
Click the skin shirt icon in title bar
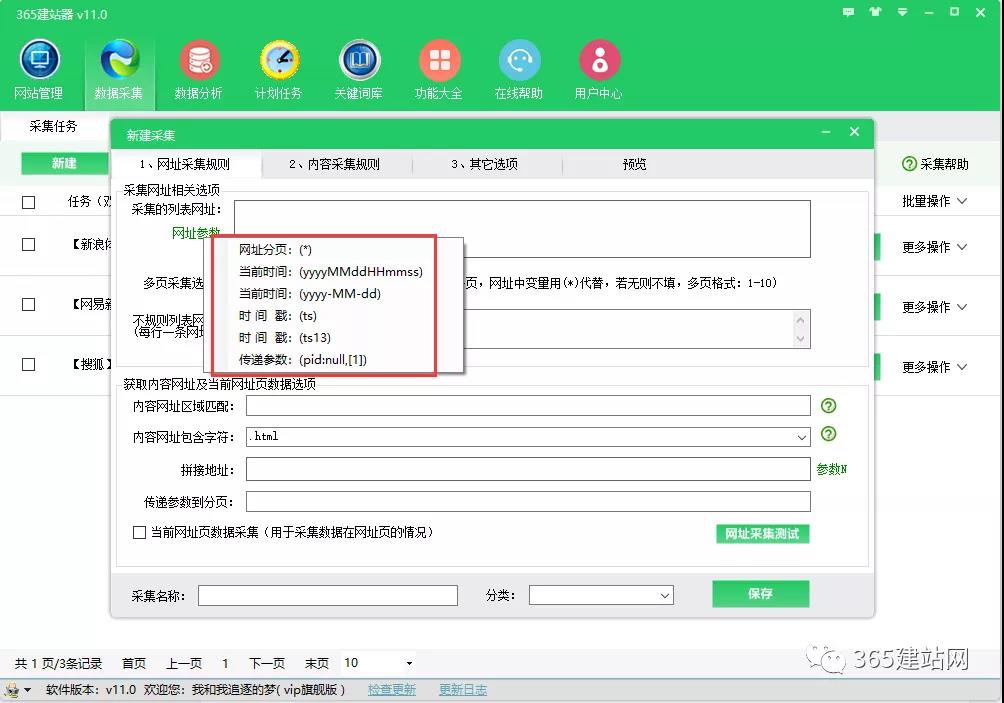[875, 12]
